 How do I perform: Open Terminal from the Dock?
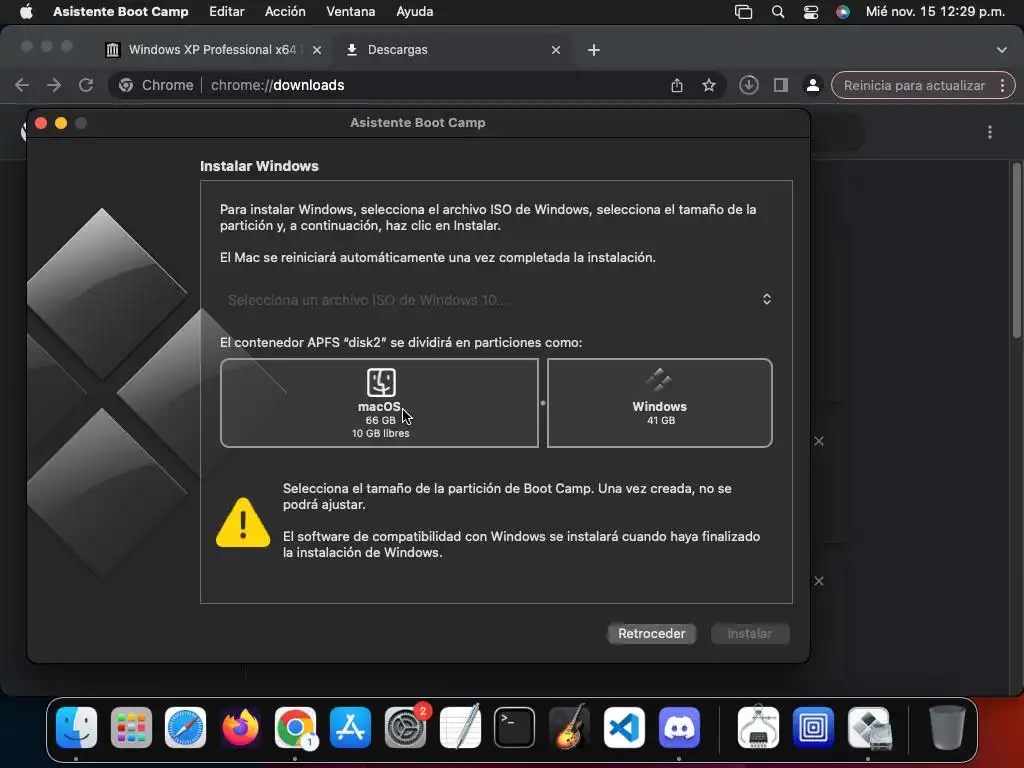(x=515, y=728)
